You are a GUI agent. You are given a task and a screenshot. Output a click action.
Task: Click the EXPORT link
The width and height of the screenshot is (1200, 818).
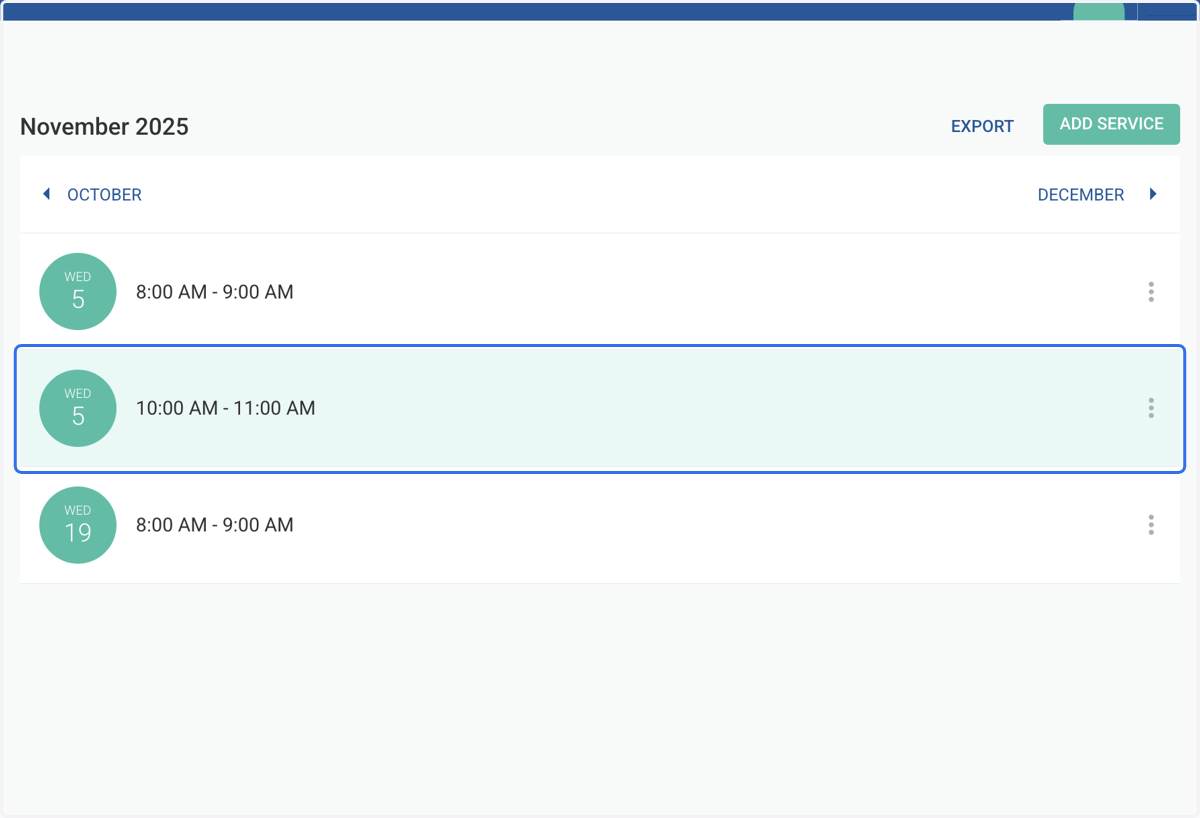point(982,126)
